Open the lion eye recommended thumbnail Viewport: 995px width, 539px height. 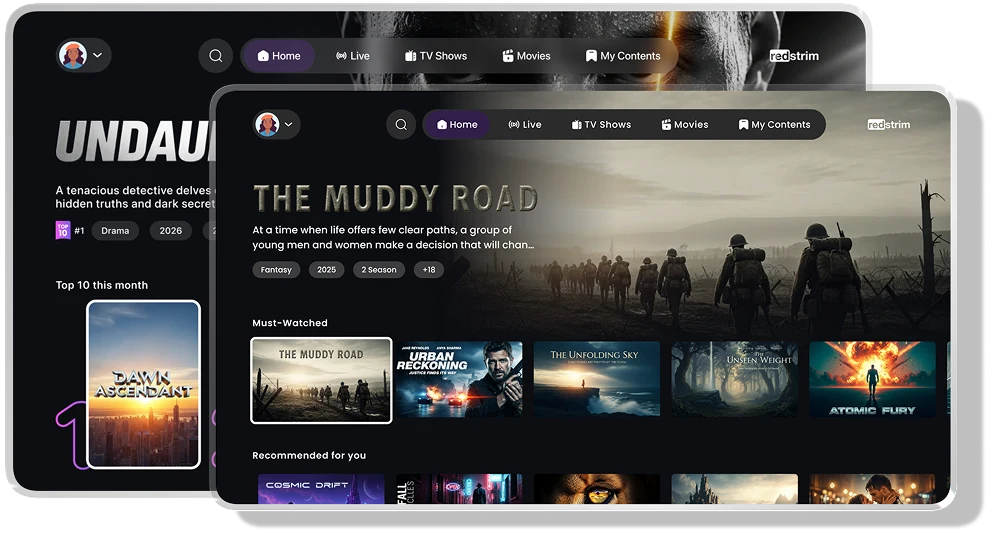pos(596,489)
